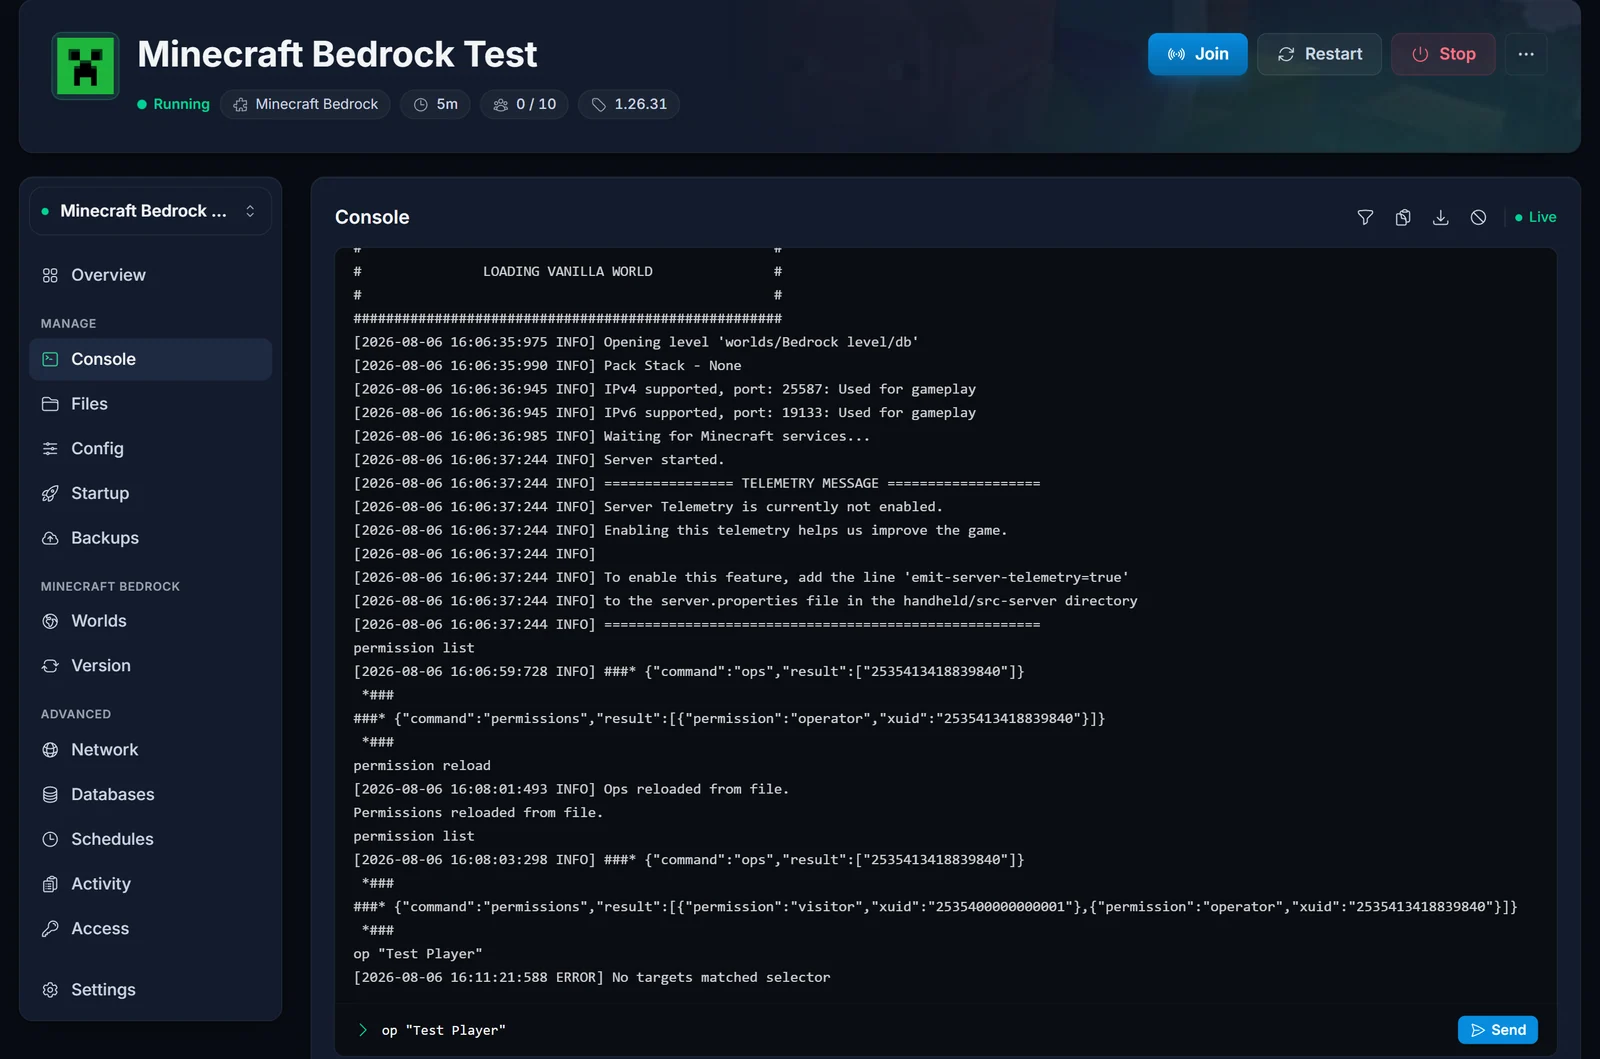The height and width of the screenshot is (1059, 1600).
Task: Click the Minecraft Bedrock Test title
Action: coord(337,54)
